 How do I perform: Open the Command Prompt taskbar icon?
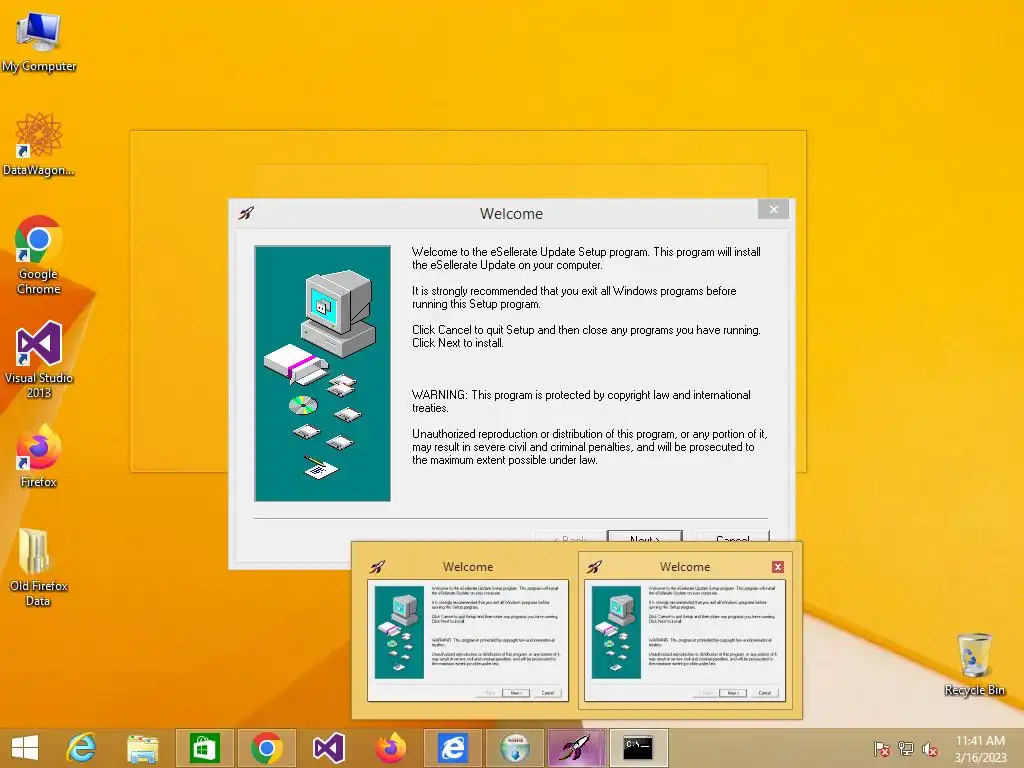pyautogui.click(x=638, y=748)
